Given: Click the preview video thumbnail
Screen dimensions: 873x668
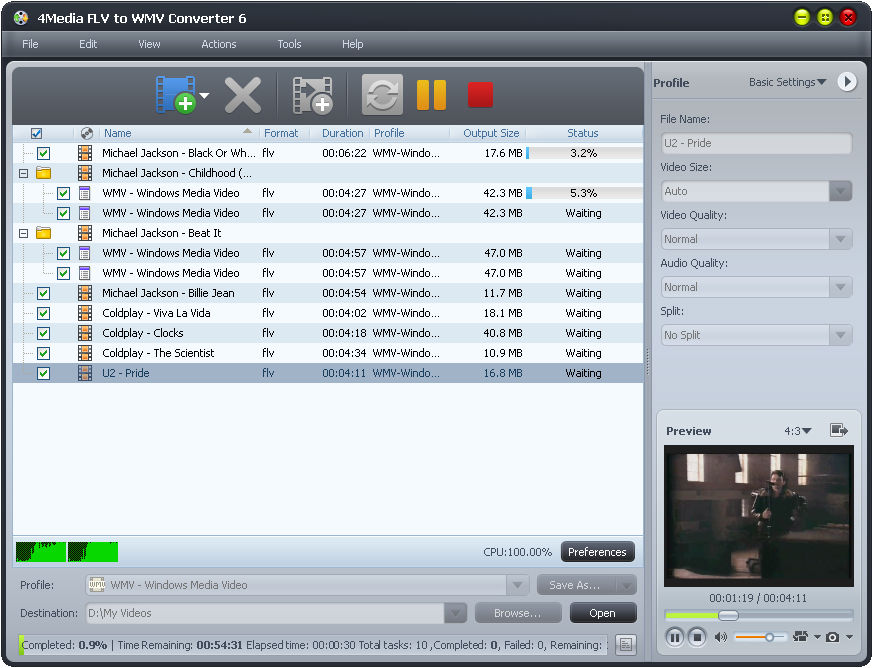Looking at the screenshot, I should (x=758, y=515).
